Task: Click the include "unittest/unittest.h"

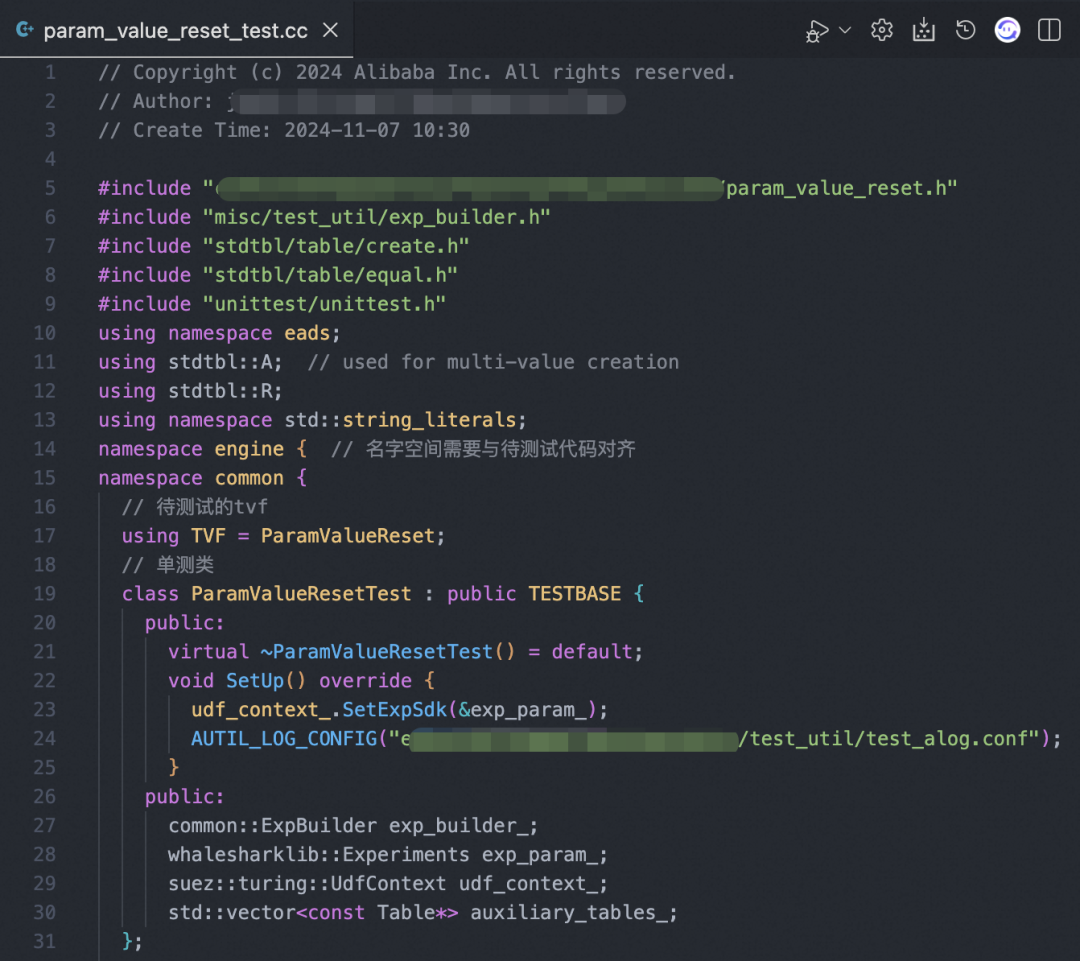Action: coord(324,304)
